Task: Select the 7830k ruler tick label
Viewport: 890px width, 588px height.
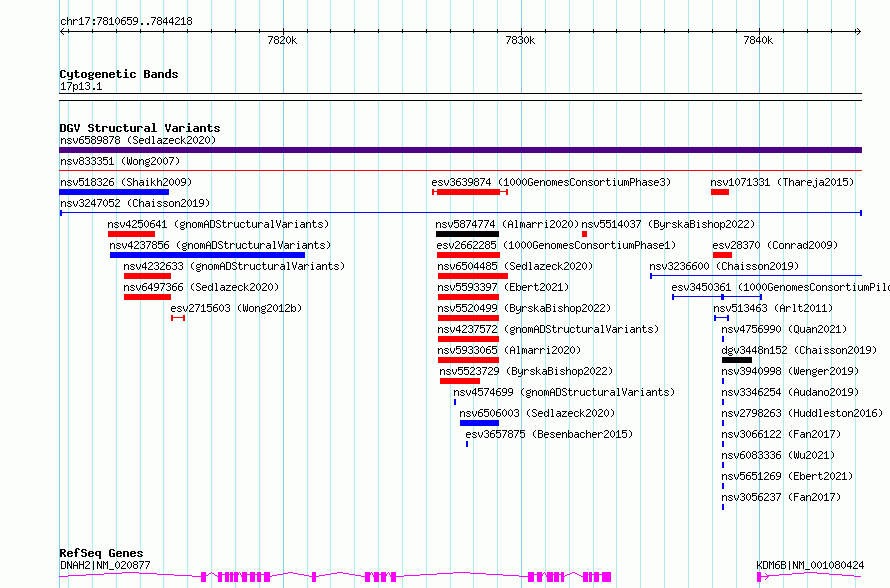Action: click(x=520, y=40)
